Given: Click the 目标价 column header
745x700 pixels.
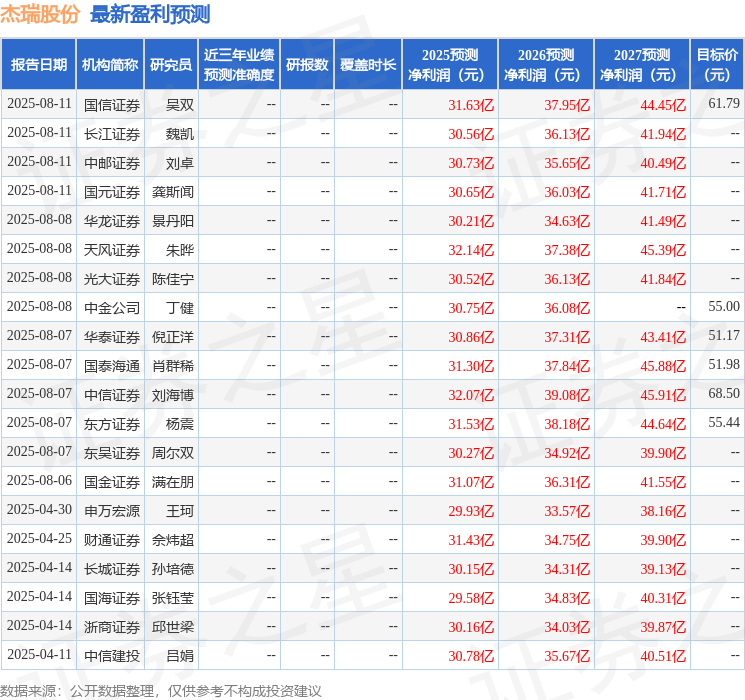Looking at the screenshot, I should coord(717,65).
